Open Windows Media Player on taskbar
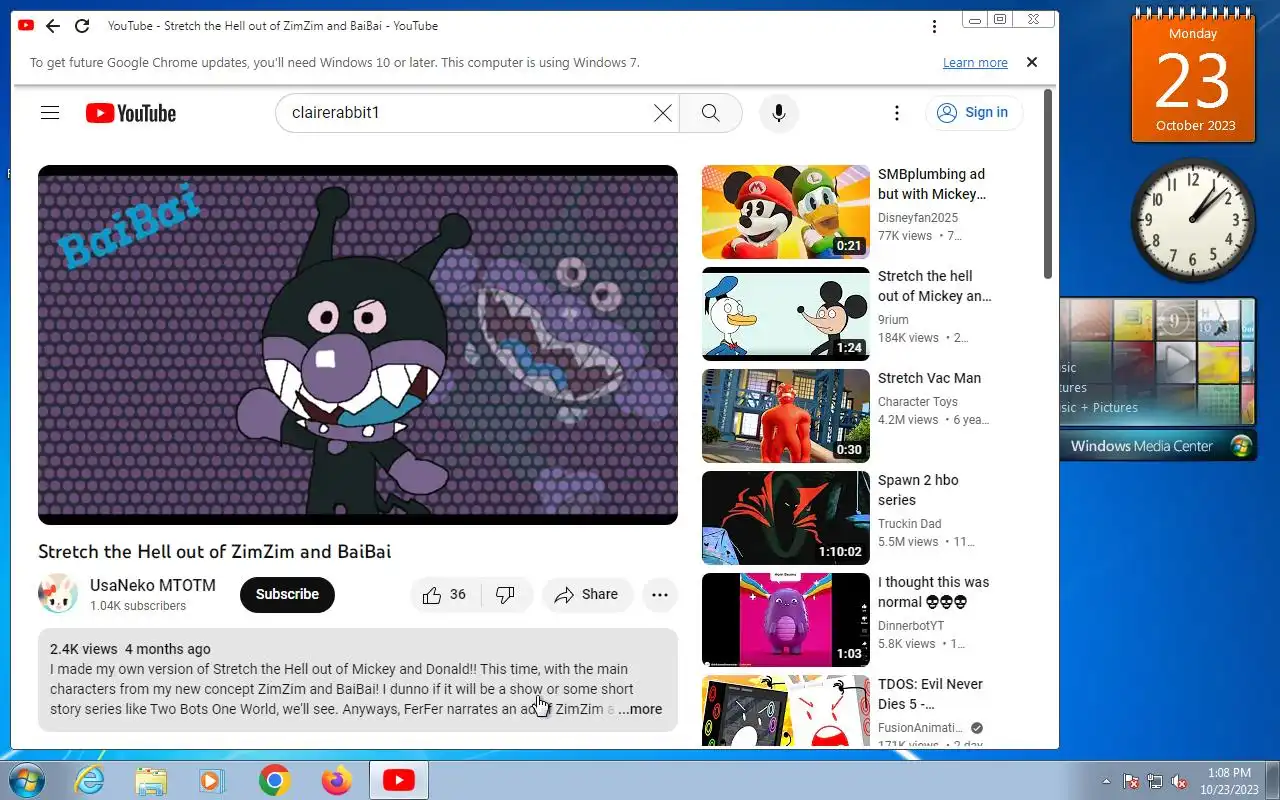 click(212, 781)
